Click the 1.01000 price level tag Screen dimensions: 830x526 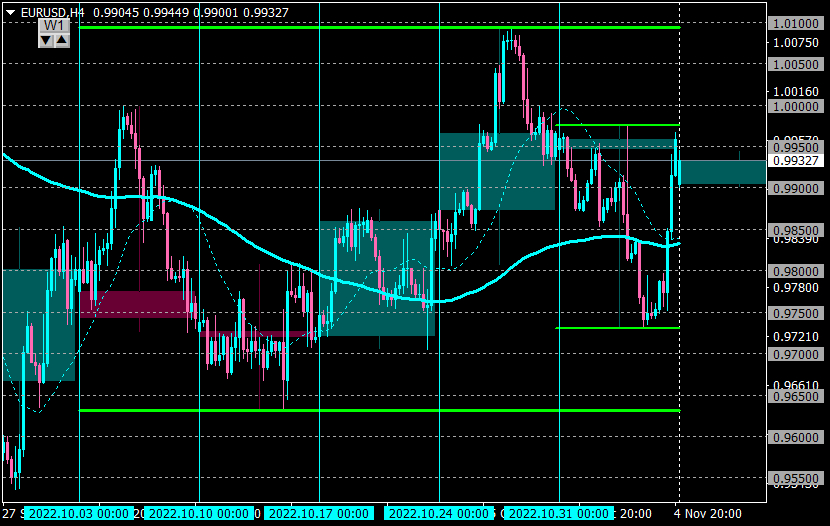click(796, 23)
